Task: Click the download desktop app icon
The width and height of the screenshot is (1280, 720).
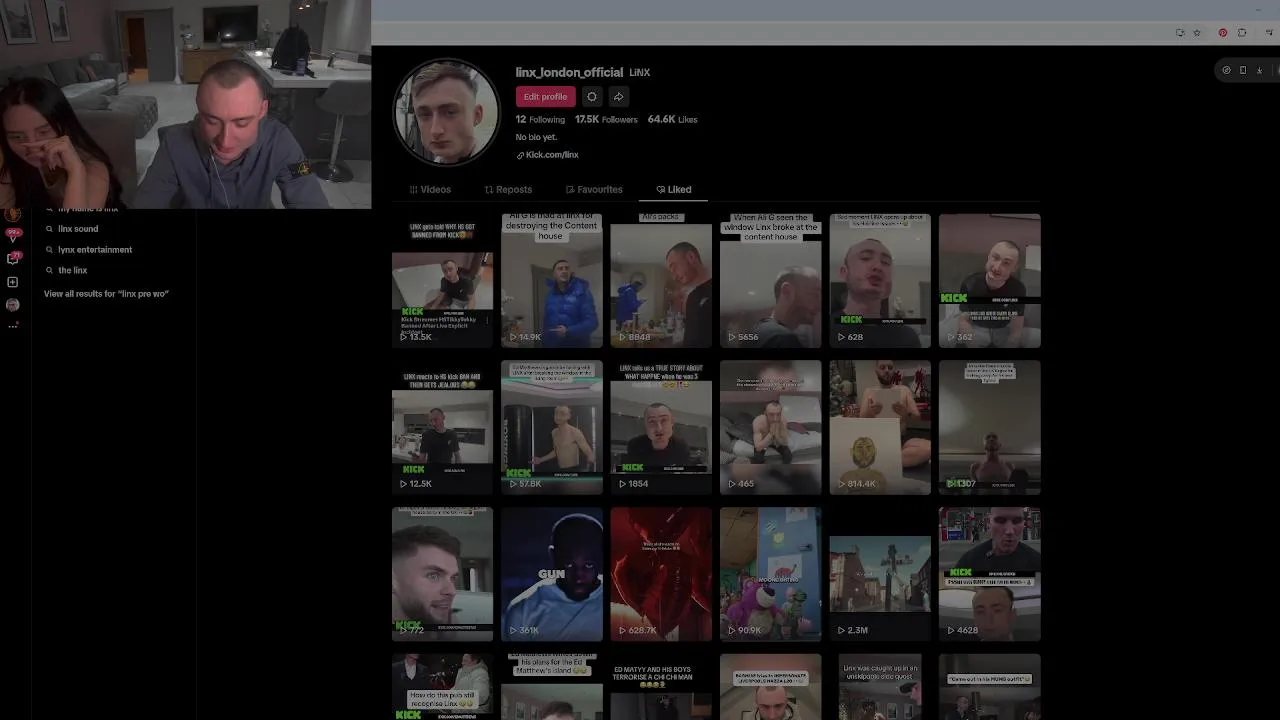Action: tap(1259, 70)
